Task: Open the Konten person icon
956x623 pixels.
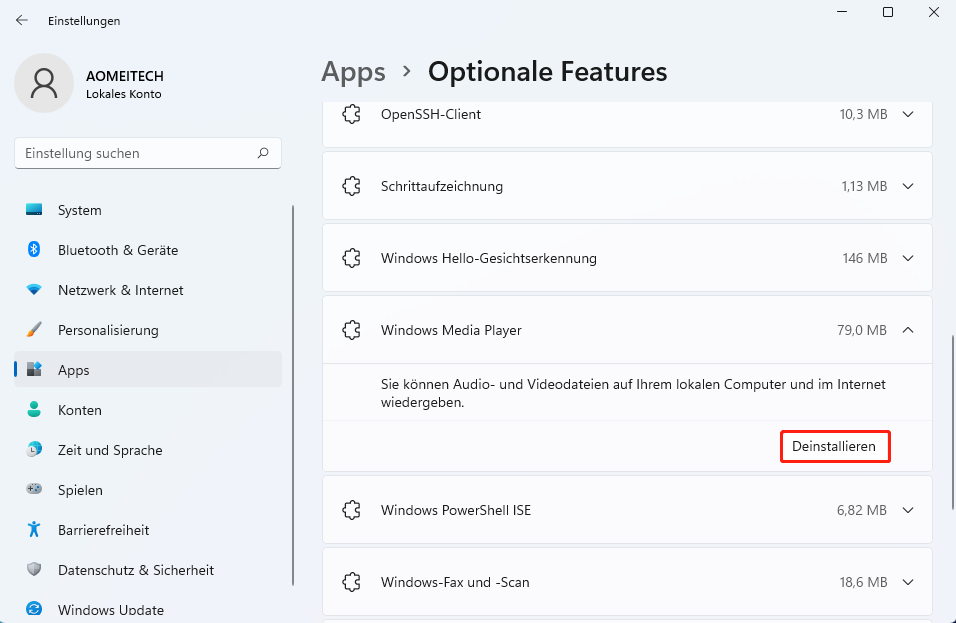Action: tap(34, 410)
